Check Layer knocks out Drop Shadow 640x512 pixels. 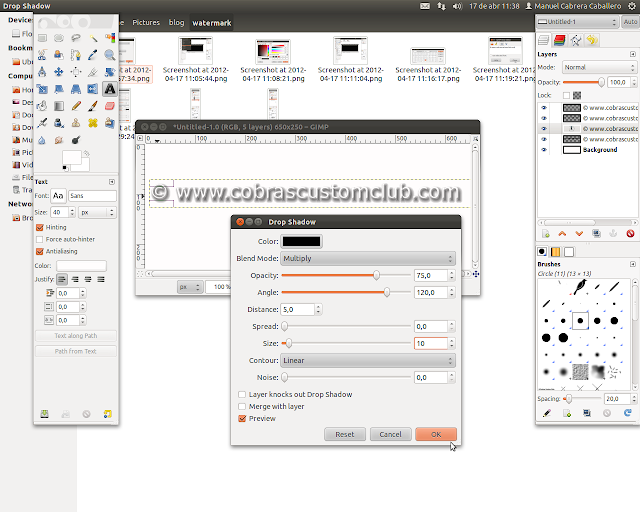click(x=242, y=394)
